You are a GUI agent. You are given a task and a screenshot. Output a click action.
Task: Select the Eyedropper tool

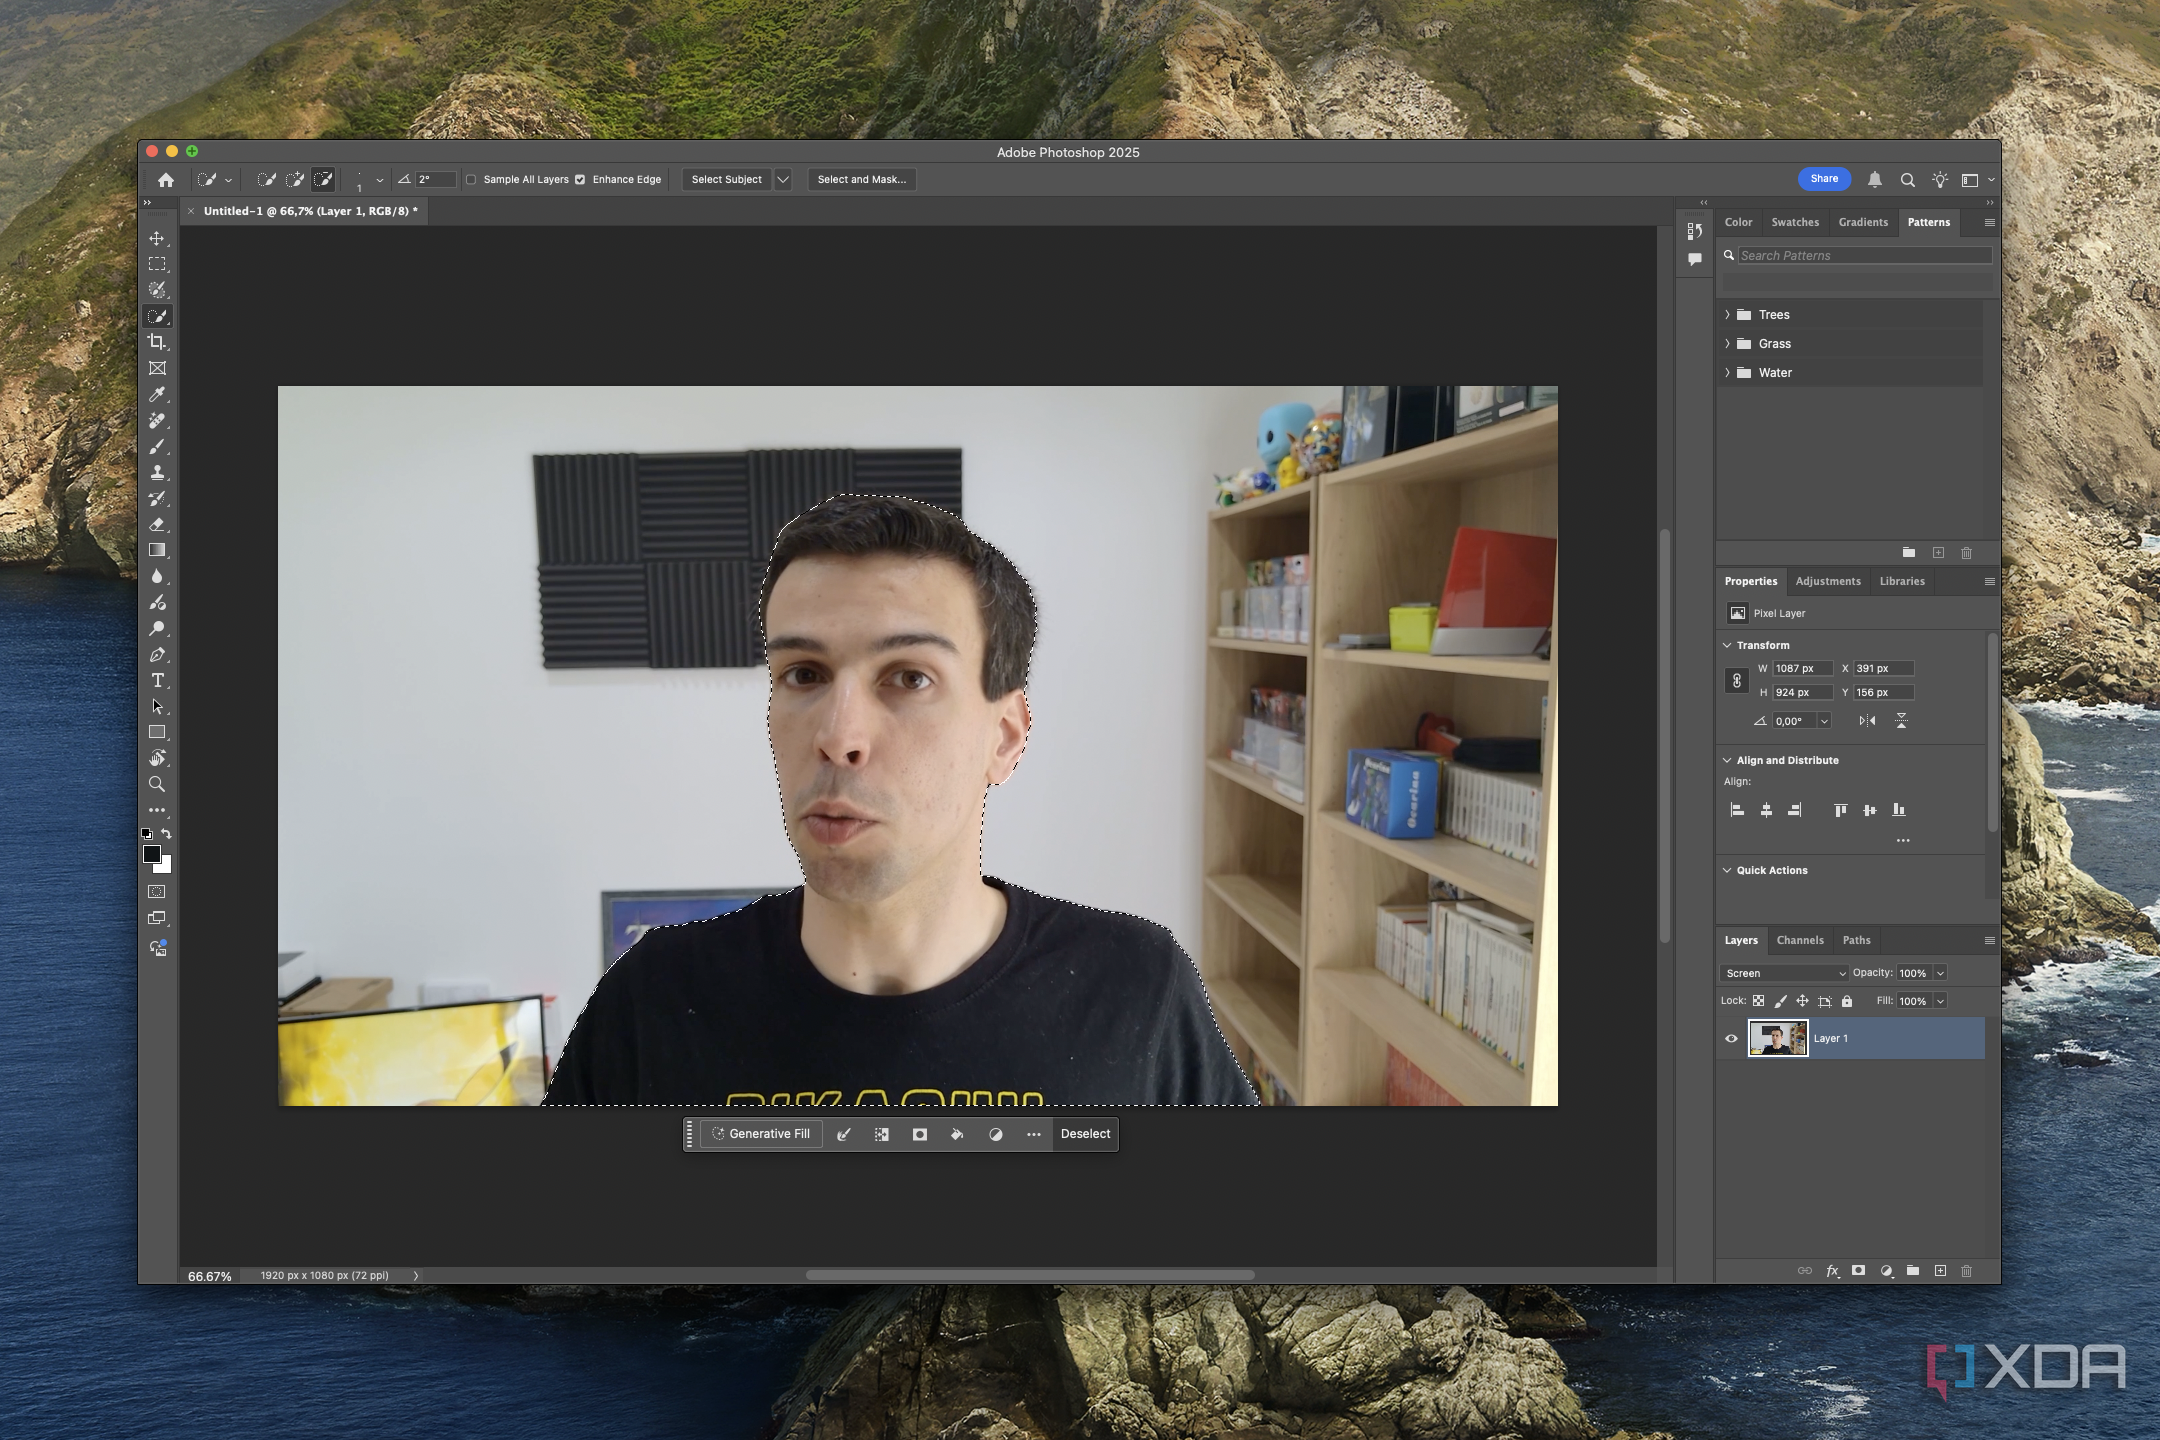coord(157,394)
